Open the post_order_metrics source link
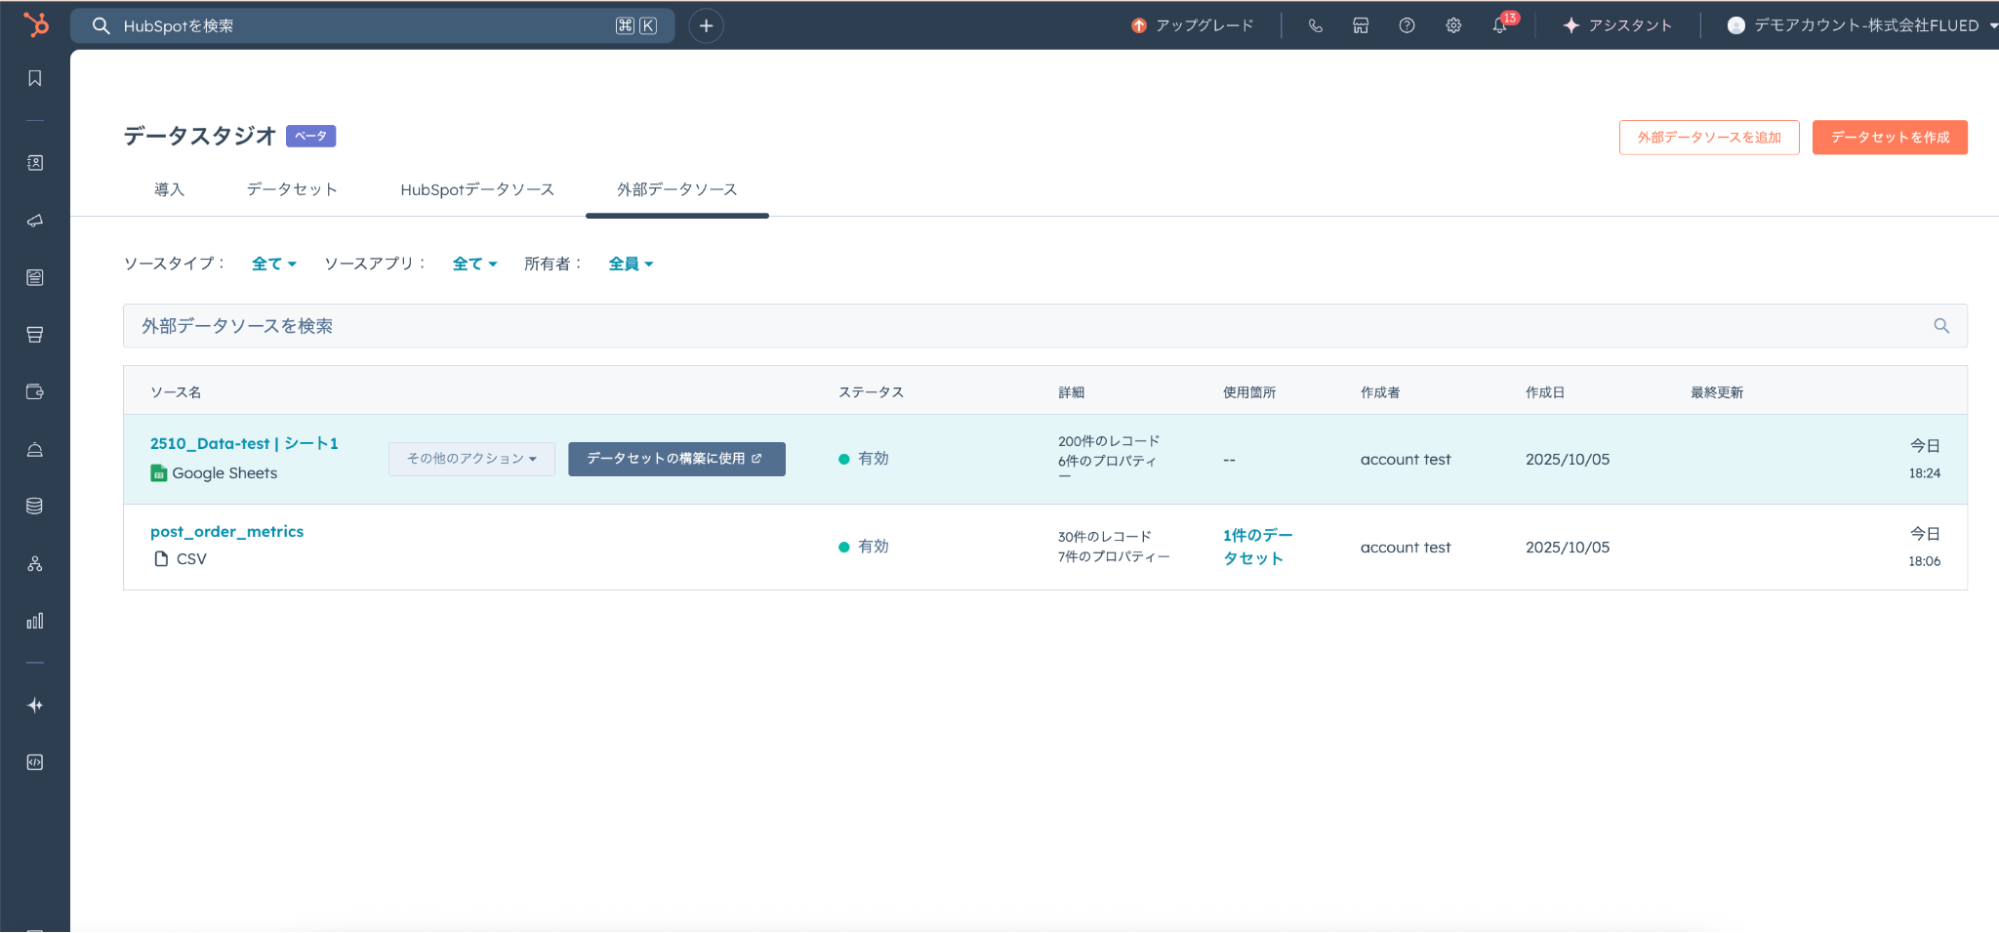 pyautogui.click(x=227, y=532)
